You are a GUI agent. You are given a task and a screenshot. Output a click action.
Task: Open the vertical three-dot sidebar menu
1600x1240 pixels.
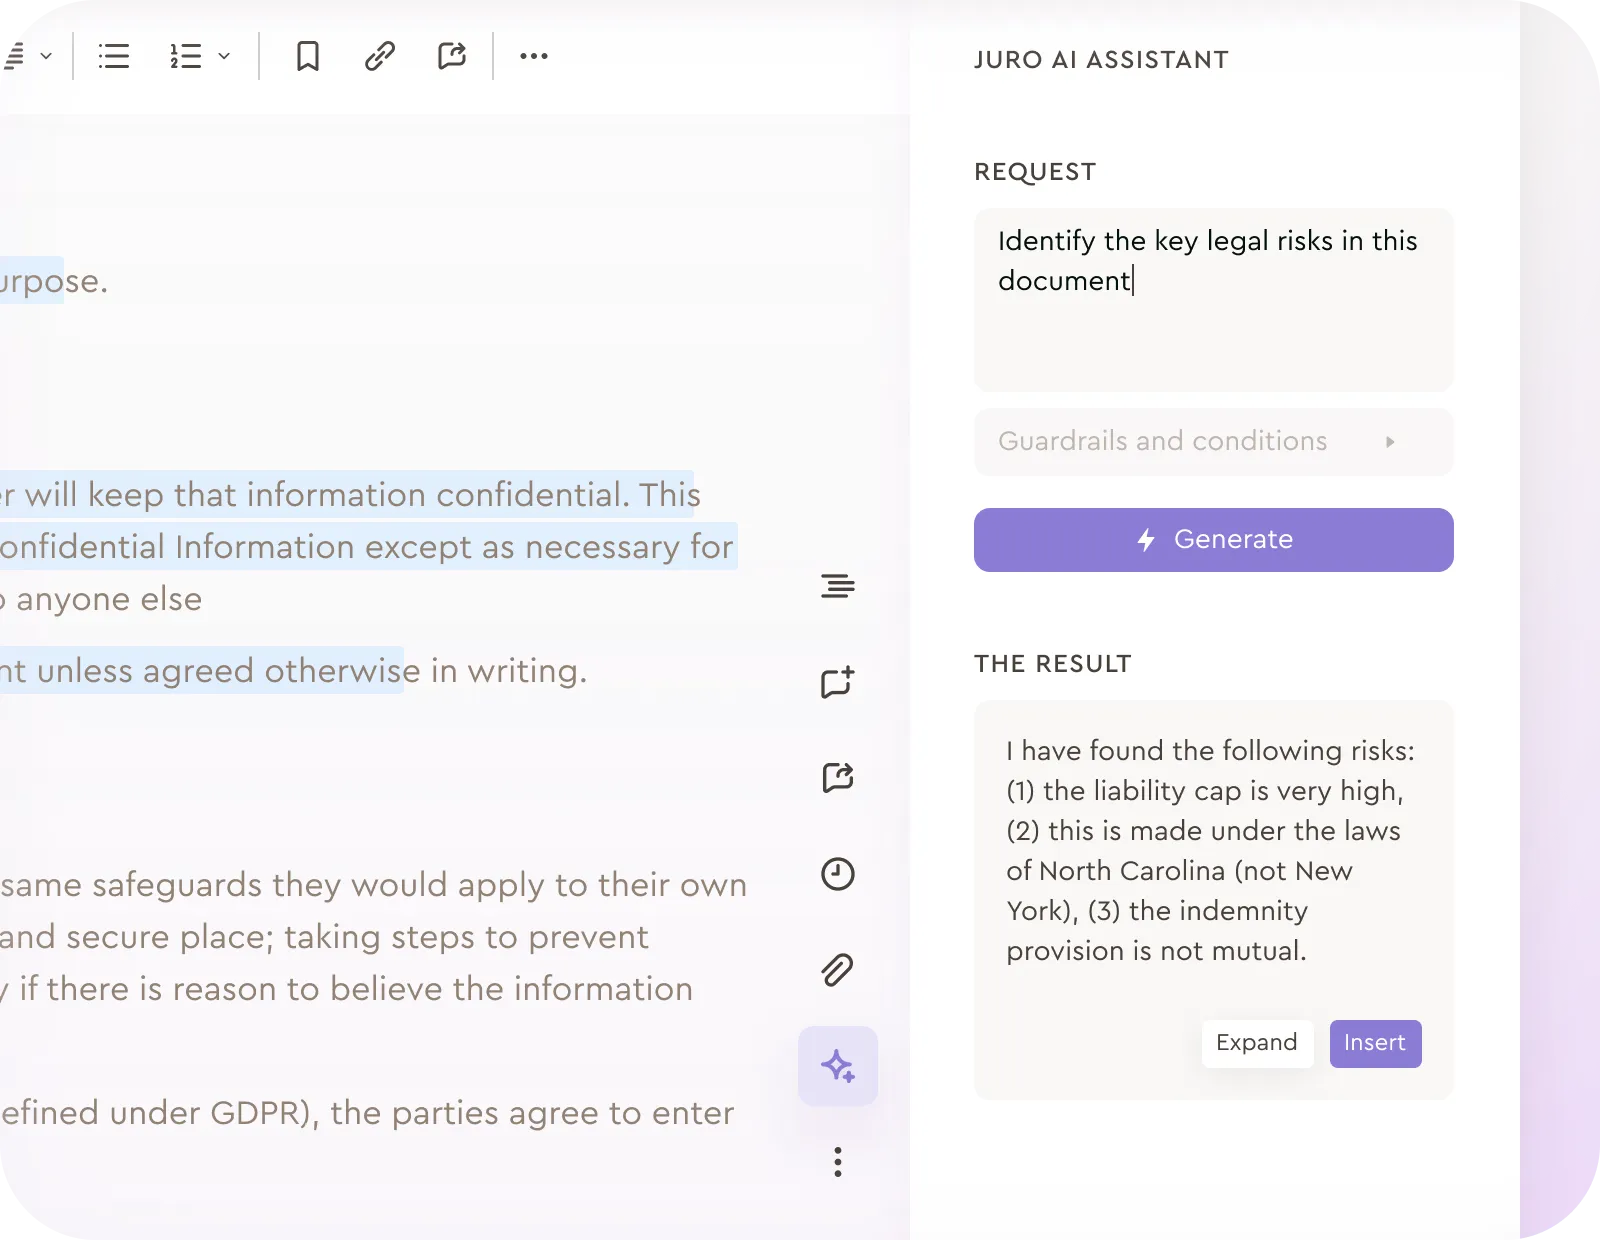[x=837, y=1163]
